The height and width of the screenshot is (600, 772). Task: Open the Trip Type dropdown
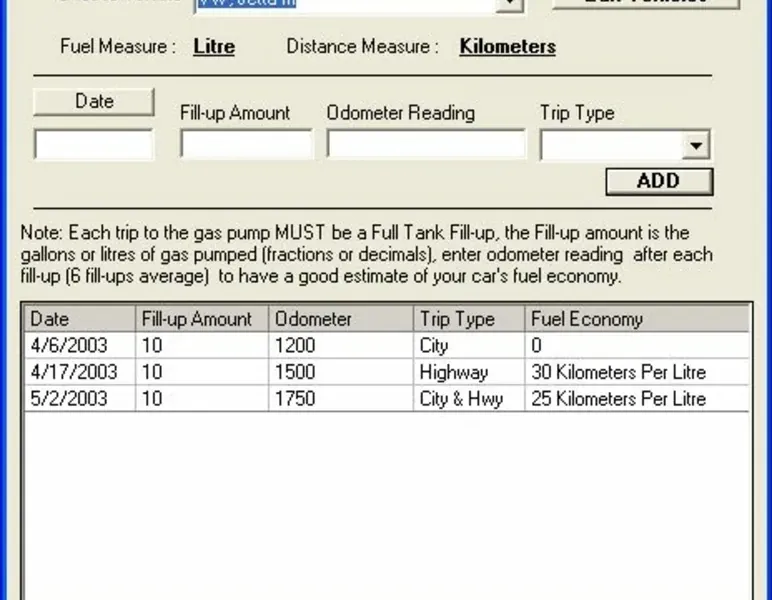click(696, 145)
